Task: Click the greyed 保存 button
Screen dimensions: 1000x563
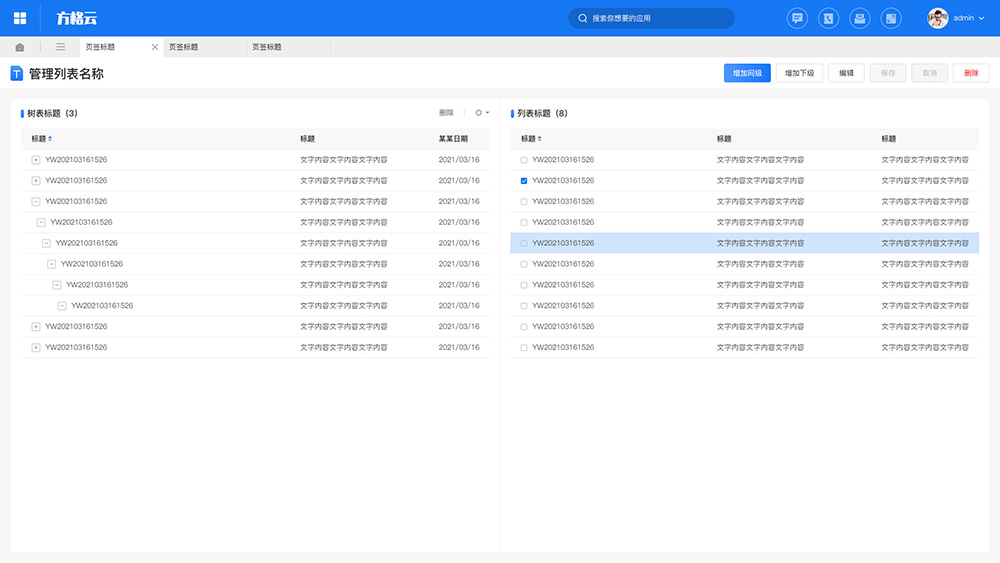Action: coord(888,73)
